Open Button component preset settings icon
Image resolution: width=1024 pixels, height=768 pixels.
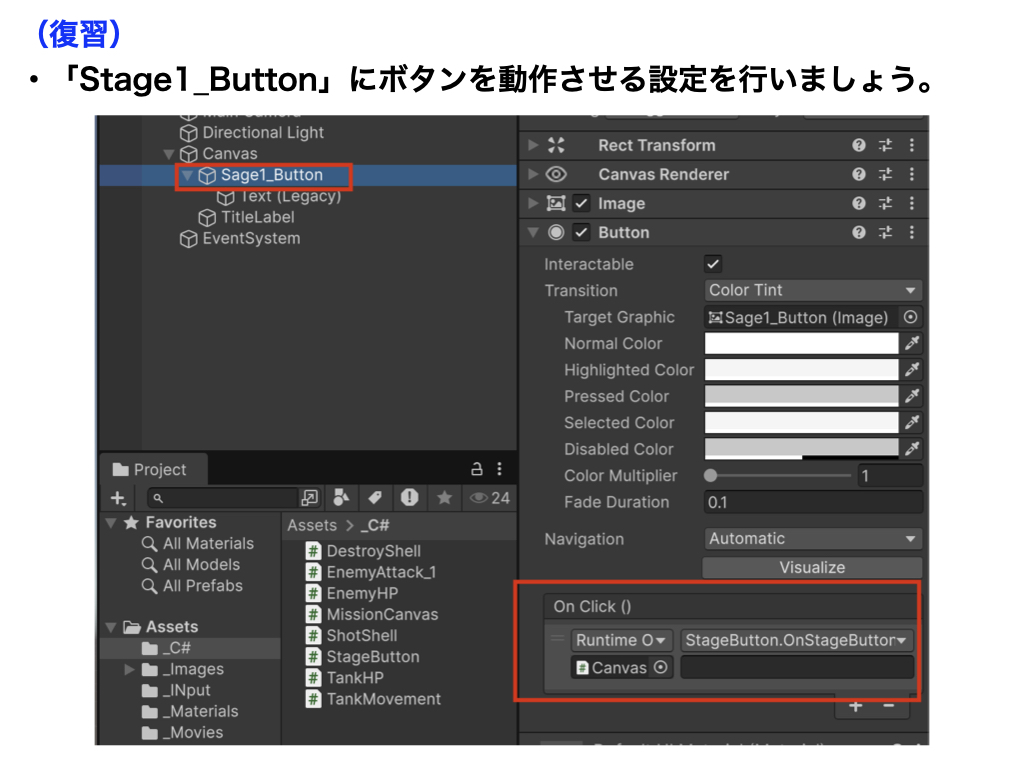tap(885, 233)
